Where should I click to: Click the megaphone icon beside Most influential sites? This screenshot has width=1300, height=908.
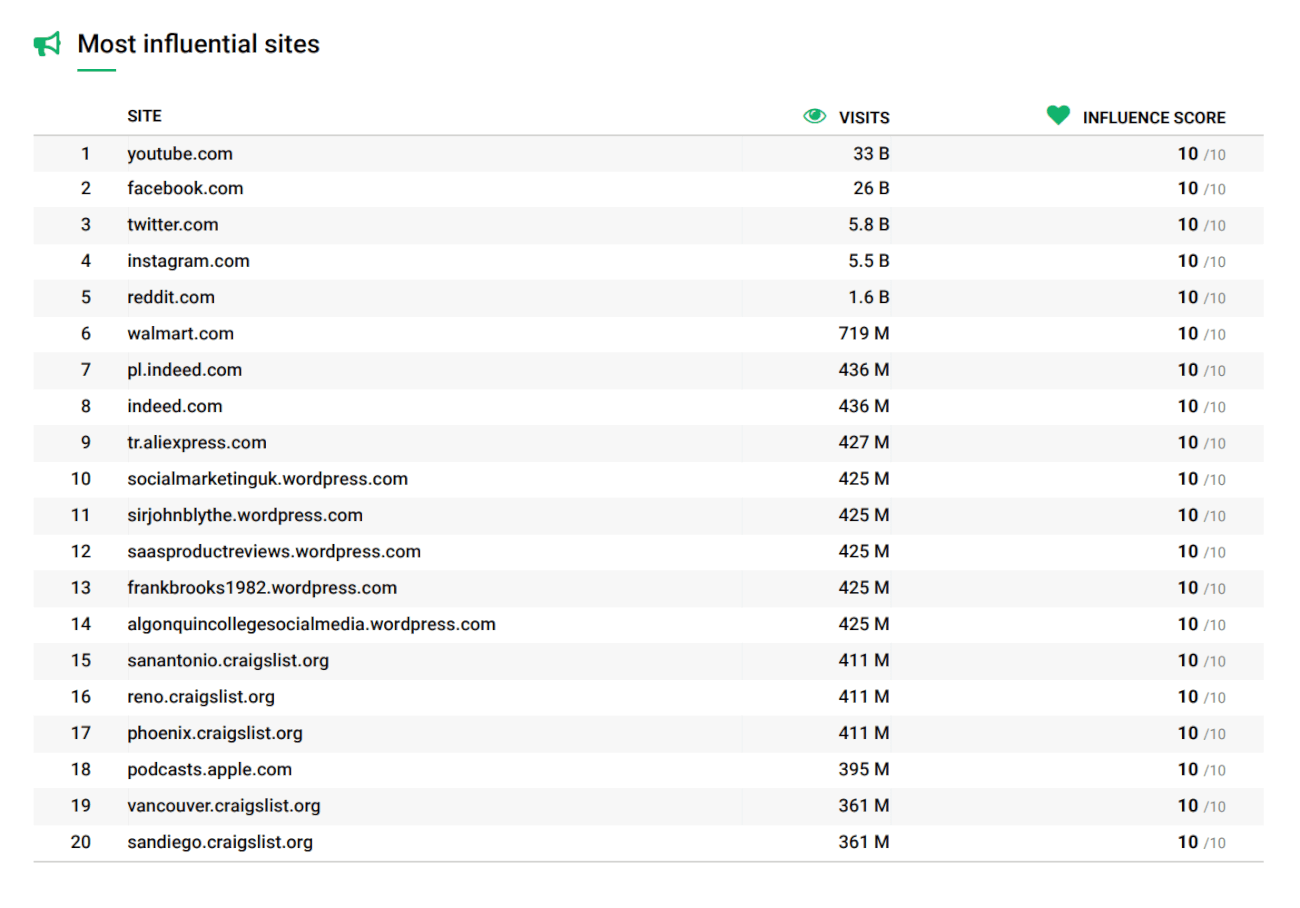[x=47, y=44]
